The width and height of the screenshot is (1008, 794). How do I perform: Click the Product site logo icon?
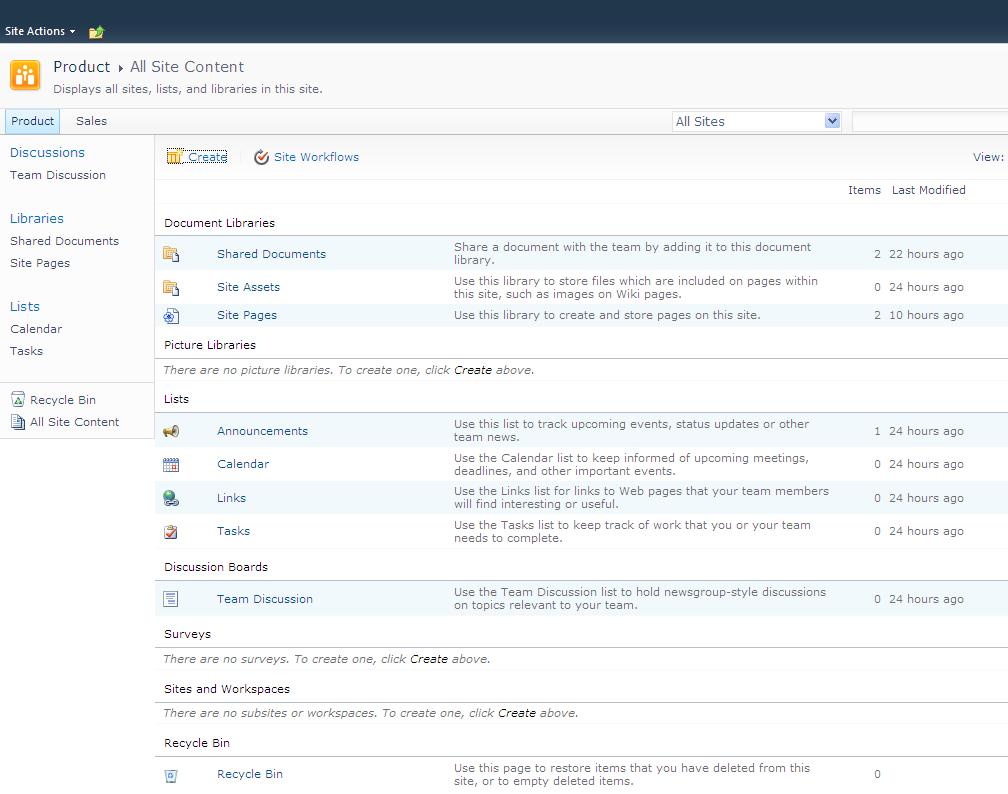24,74
